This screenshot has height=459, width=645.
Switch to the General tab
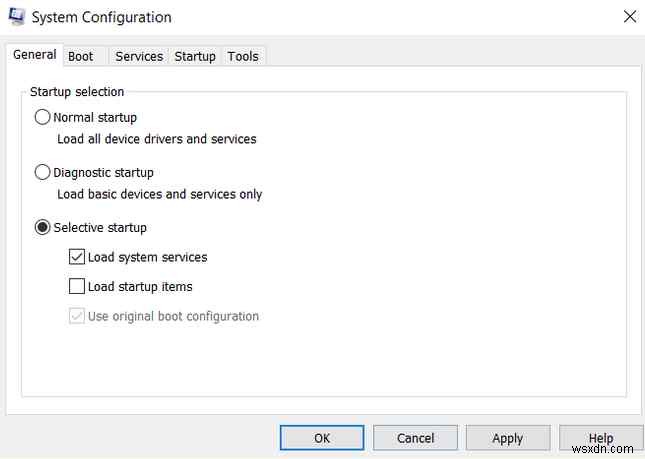(x=34, y=55)
